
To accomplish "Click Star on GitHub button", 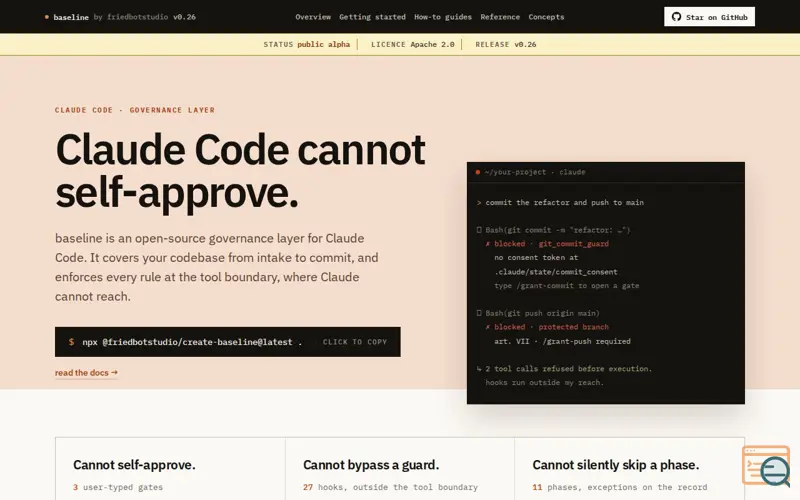I will pos(710,17).
